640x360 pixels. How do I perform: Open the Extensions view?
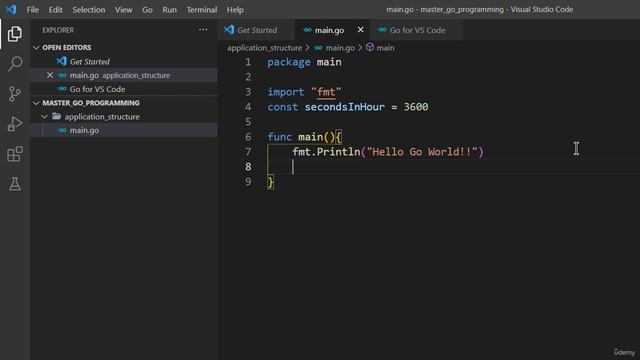[x=15, y=154]
